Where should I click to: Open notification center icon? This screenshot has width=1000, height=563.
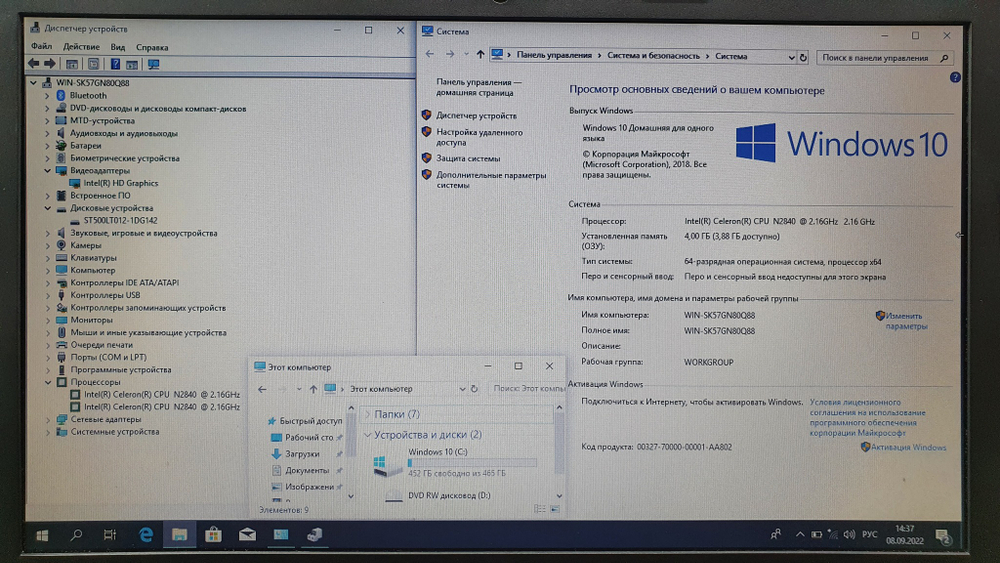coord(943,537)
